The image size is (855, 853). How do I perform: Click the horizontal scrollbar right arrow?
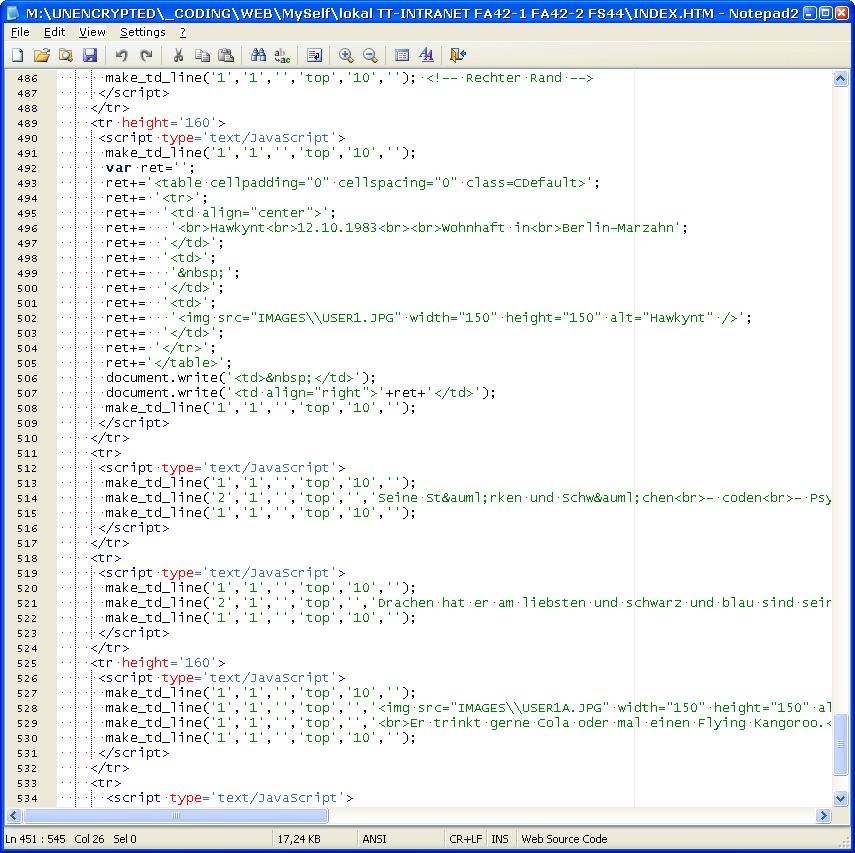pos(823,816)
